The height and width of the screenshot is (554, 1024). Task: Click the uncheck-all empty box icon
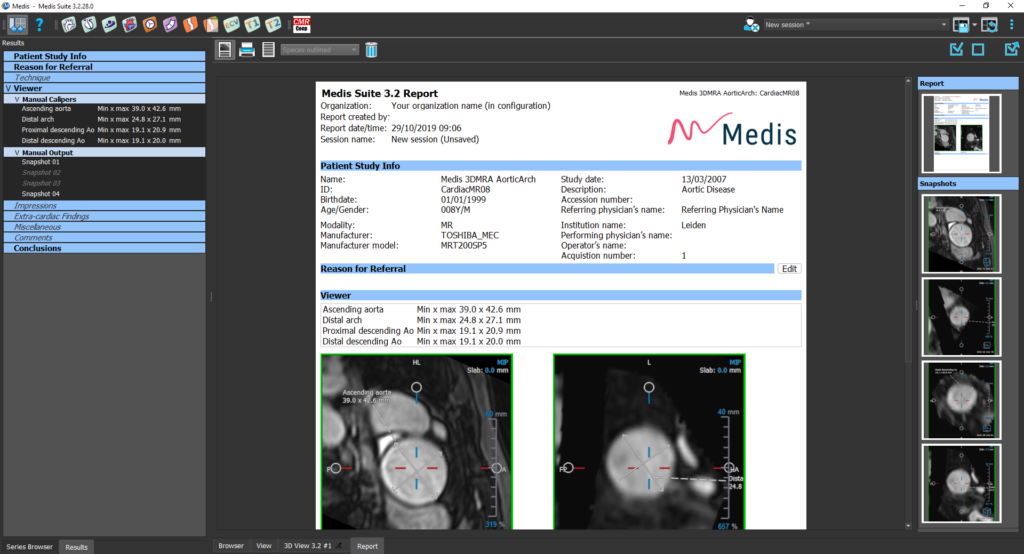(x=978, y=50)
